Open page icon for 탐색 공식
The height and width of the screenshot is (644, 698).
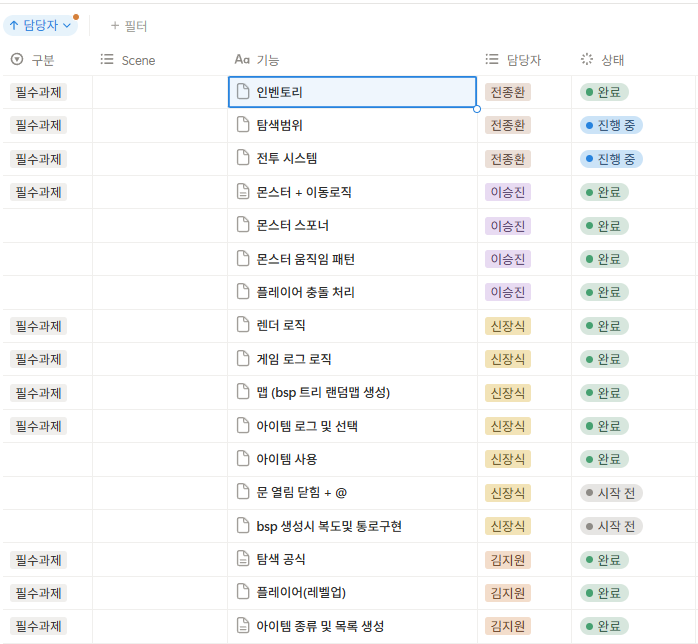tap(243, 559)
